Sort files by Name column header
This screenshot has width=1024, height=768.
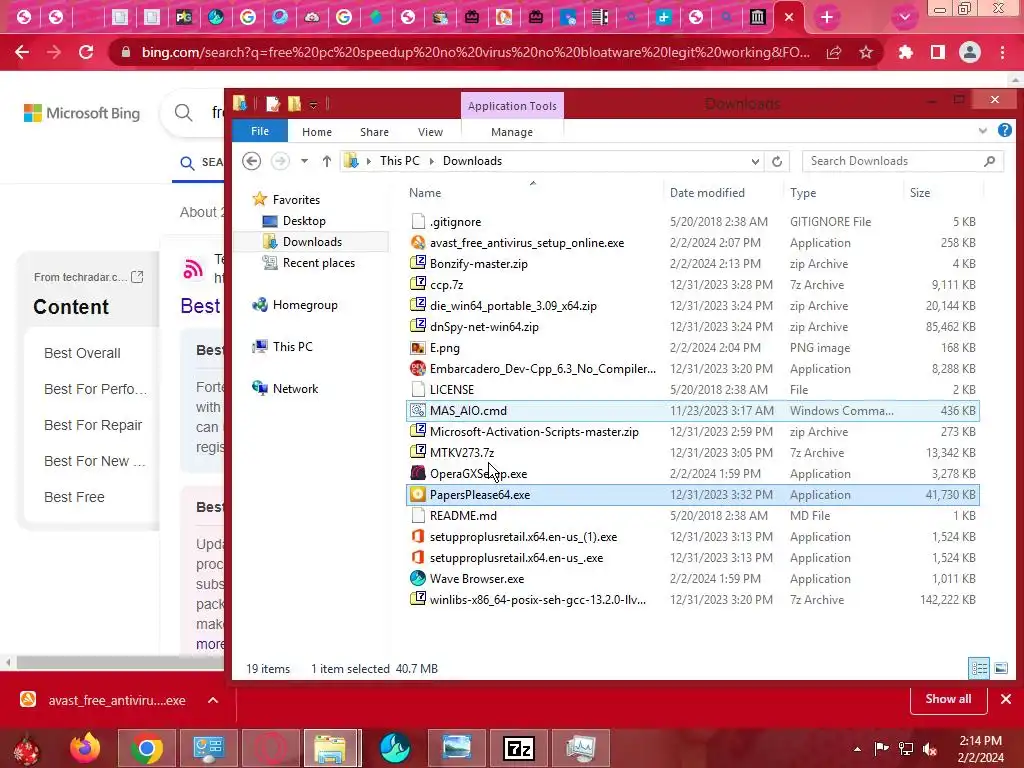[425, 193]
